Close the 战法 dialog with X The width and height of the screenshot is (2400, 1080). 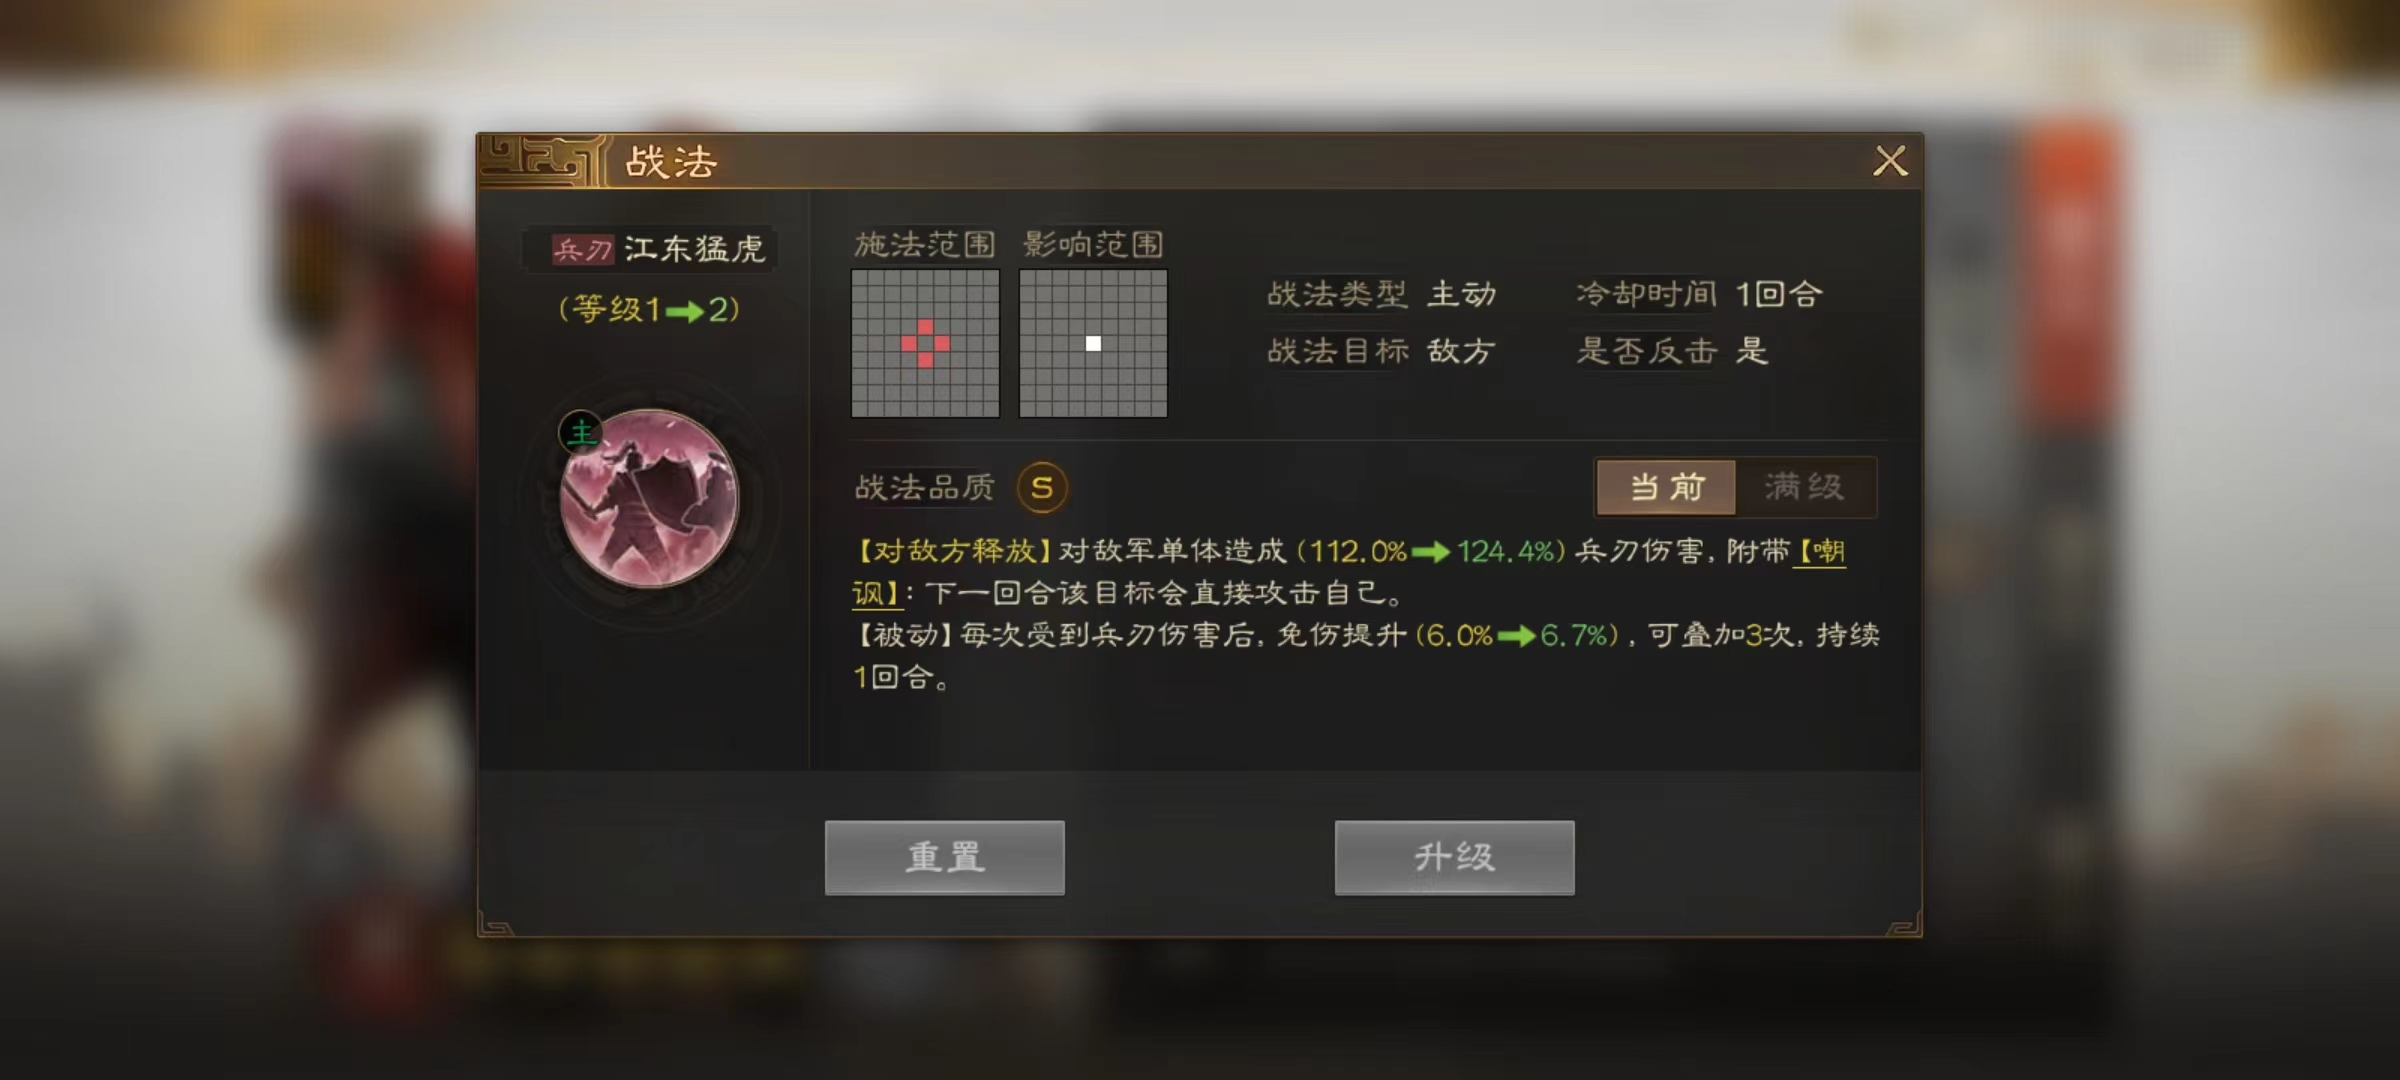[1889, 161]
